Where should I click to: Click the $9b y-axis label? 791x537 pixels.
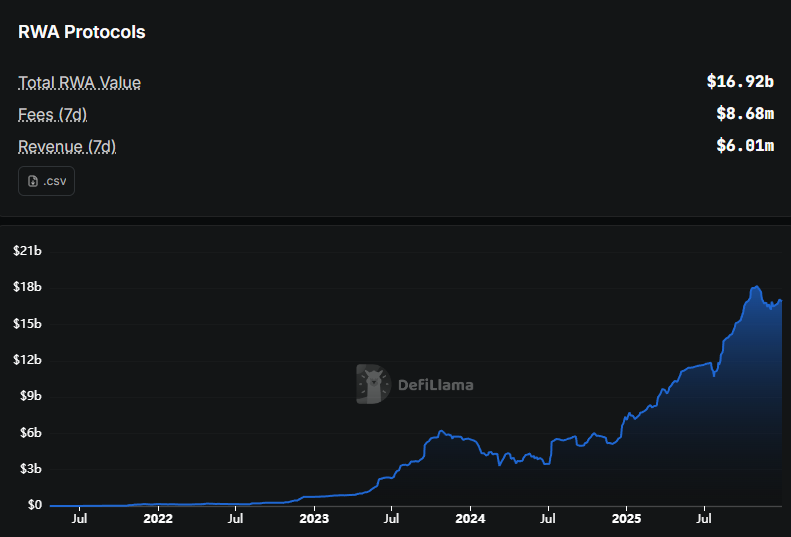click(30, 396)
